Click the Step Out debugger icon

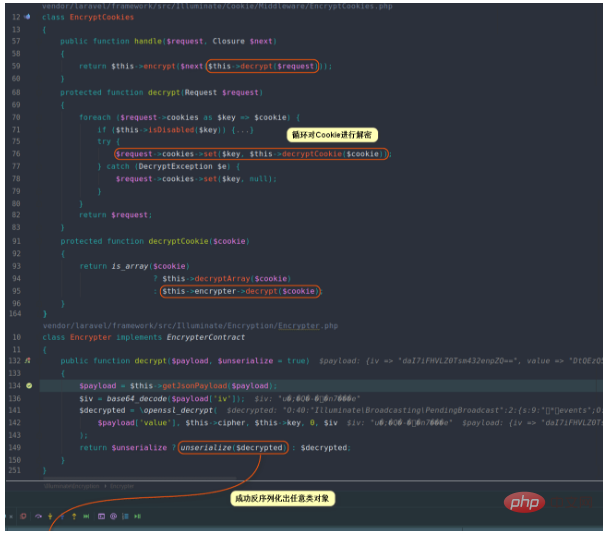pos(74,516)
